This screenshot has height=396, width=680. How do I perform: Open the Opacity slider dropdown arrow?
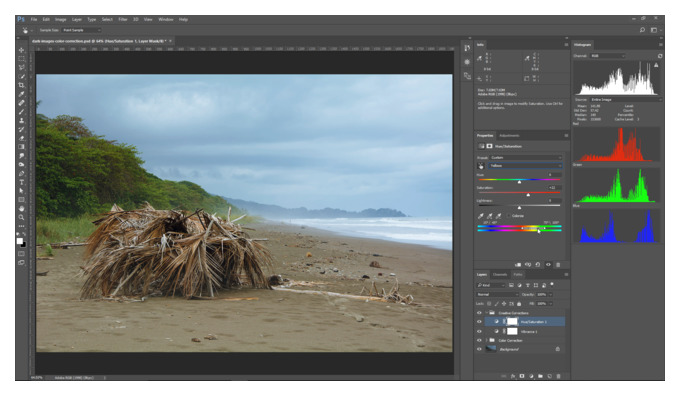pos(551,295)
